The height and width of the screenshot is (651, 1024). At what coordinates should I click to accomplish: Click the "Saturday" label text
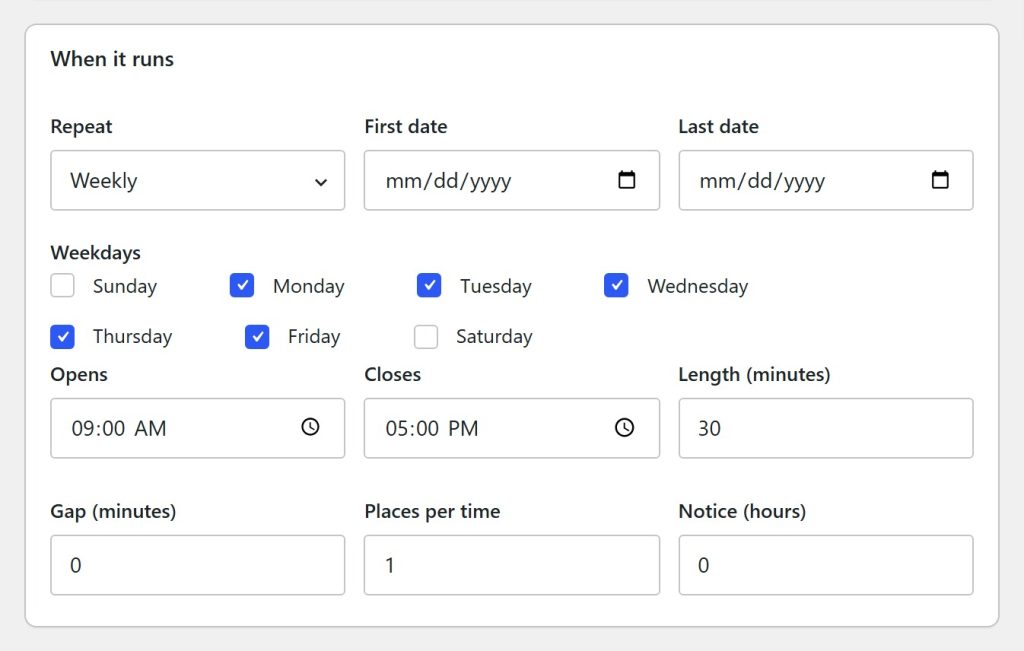click(x=494, y=337)
